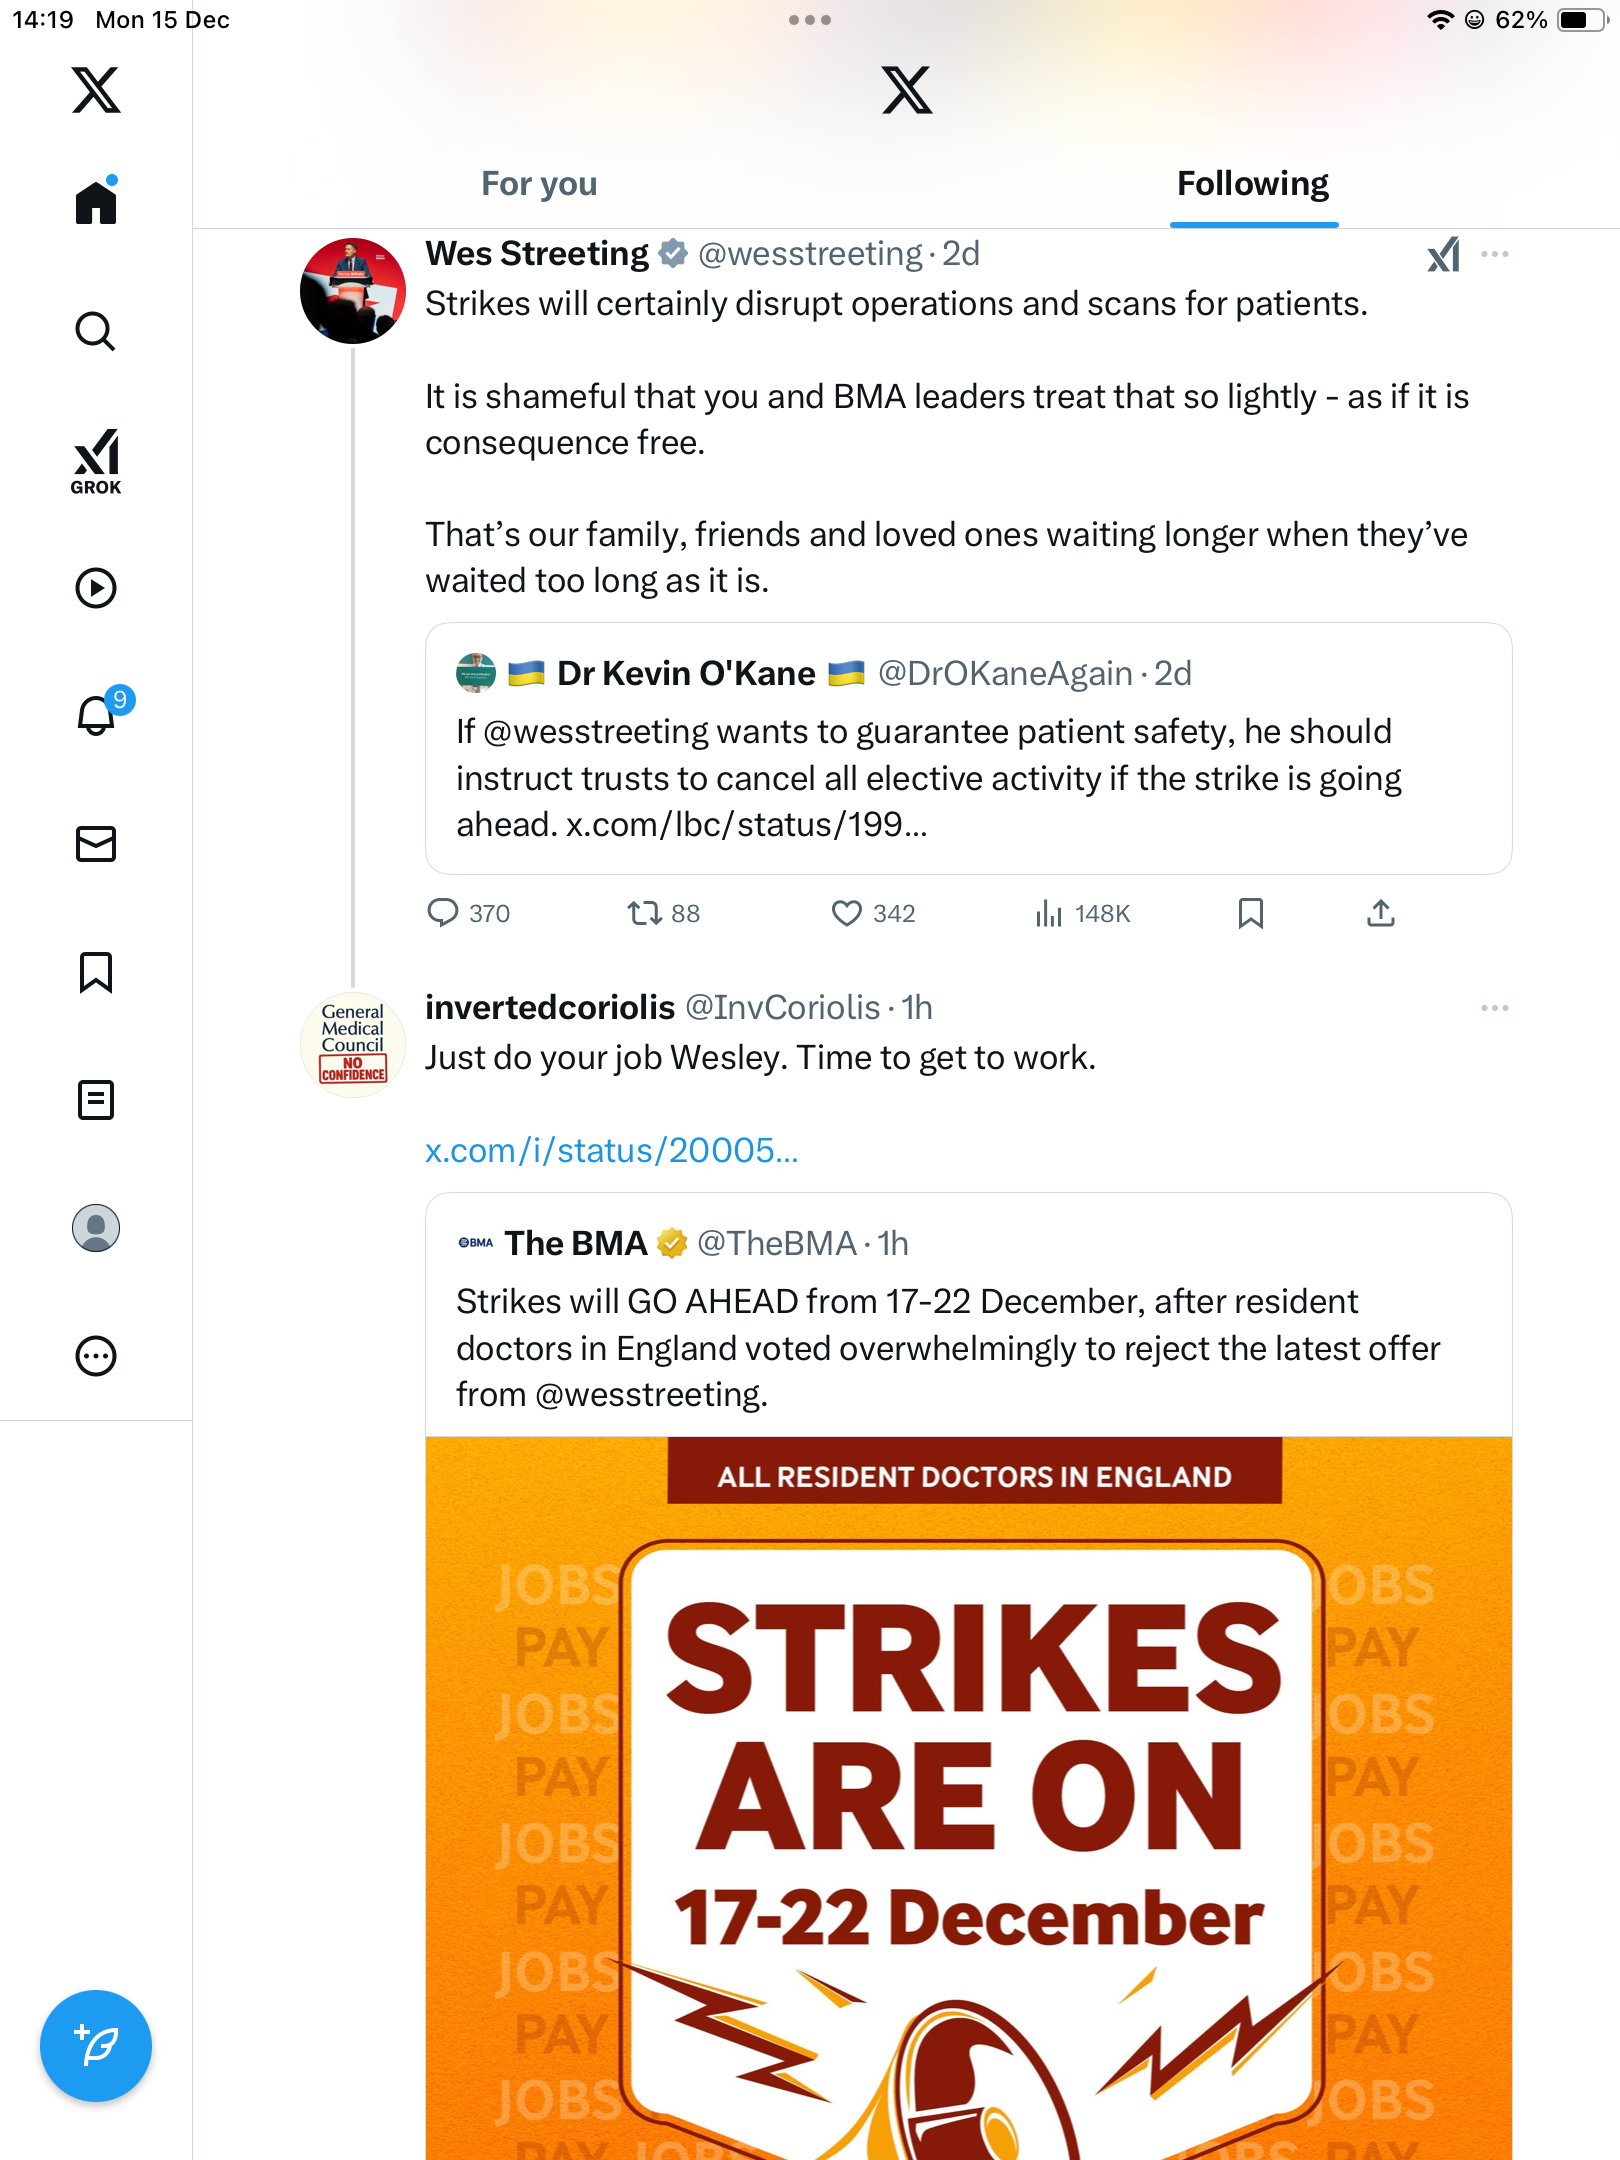The image size is (1620, 2160).
Task: Open the sidebar More circle menu
Action: (96, 1356)
